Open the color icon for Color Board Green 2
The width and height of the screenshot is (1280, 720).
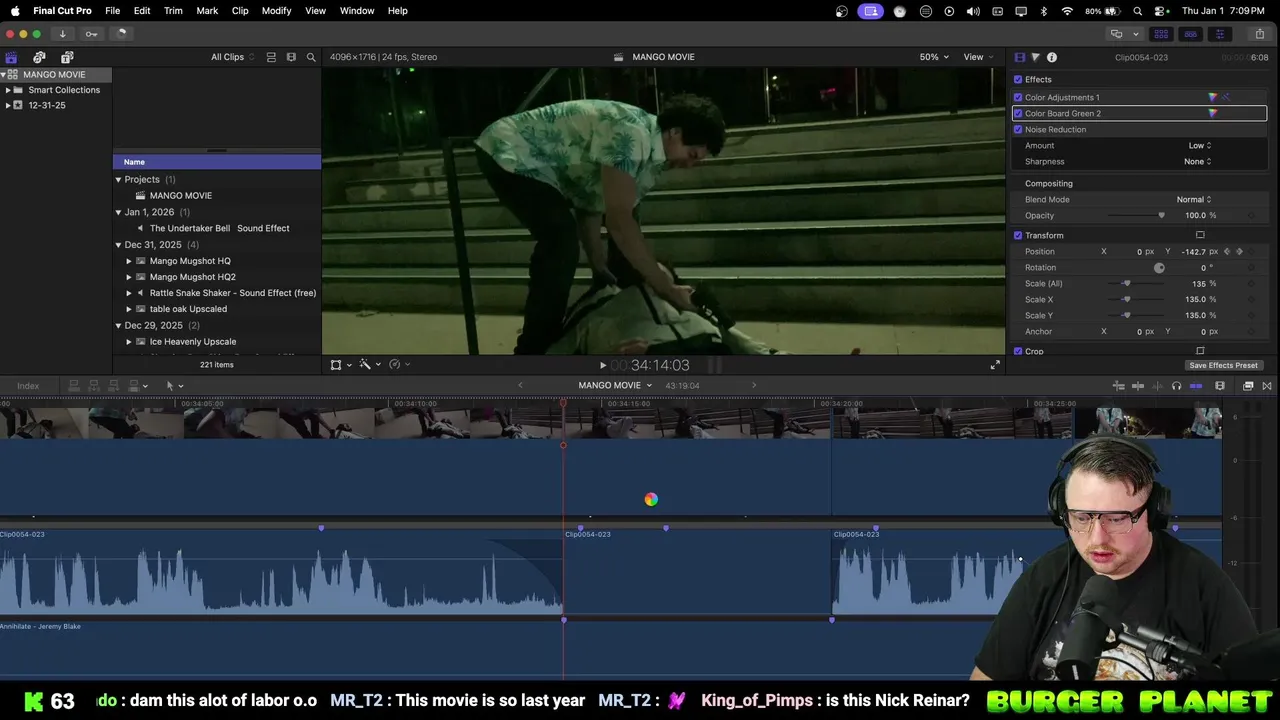point(1212,113)
